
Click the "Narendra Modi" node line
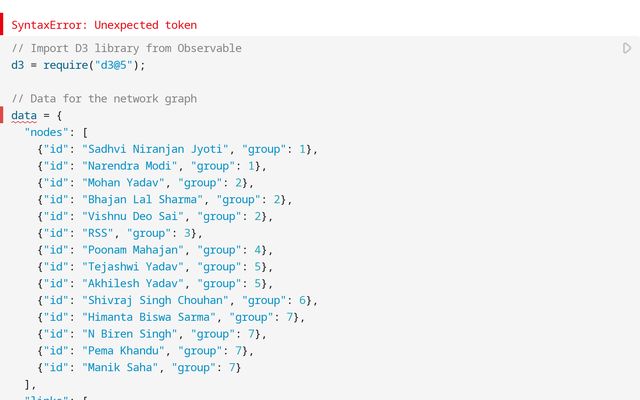[x=150, y=166]
